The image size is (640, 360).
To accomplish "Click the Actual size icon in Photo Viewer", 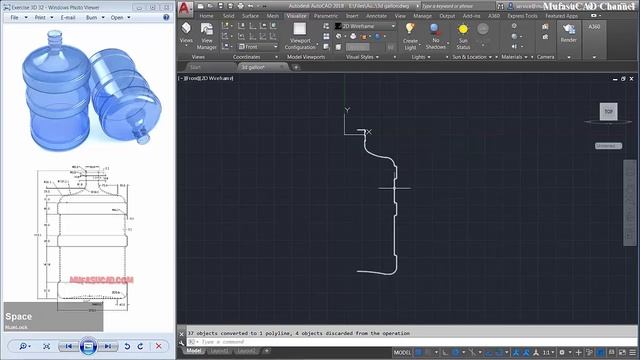I will (47, 346).
